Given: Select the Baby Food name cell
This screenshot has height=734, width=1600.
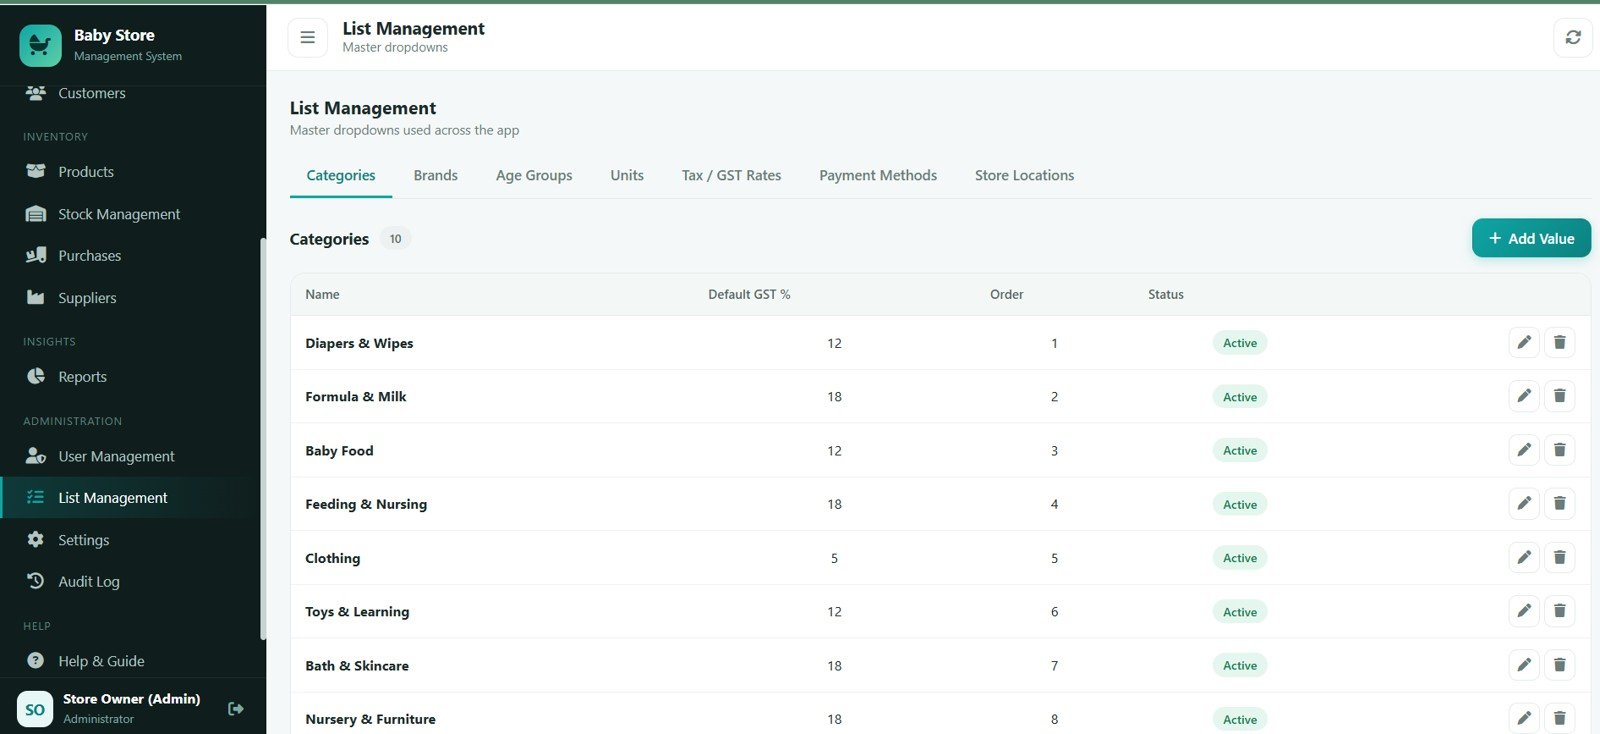Looking at the screenshot, I should click(339, 450).
